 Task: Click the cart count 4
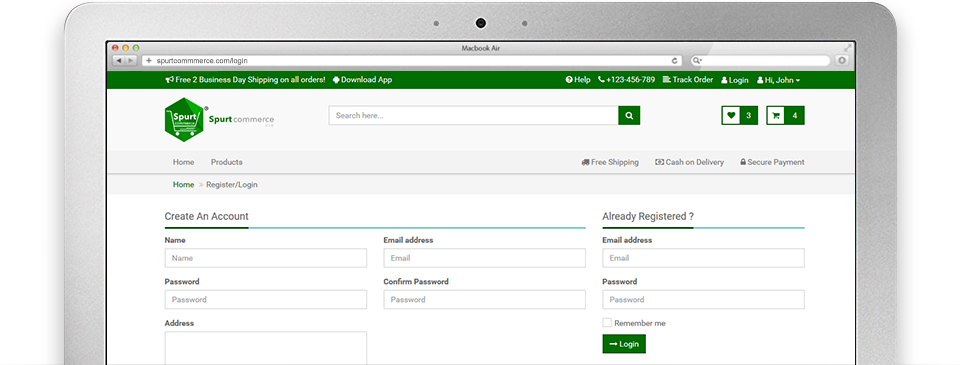[x=795, y=115]
